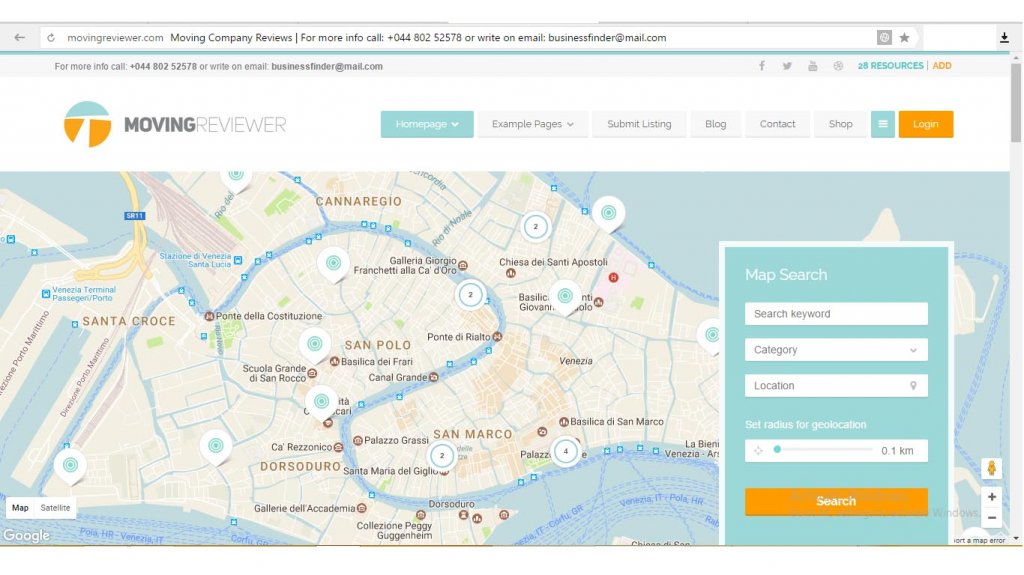Open the Submit Listing menu item
The image size is (1024, 575).
click(639, 124)
